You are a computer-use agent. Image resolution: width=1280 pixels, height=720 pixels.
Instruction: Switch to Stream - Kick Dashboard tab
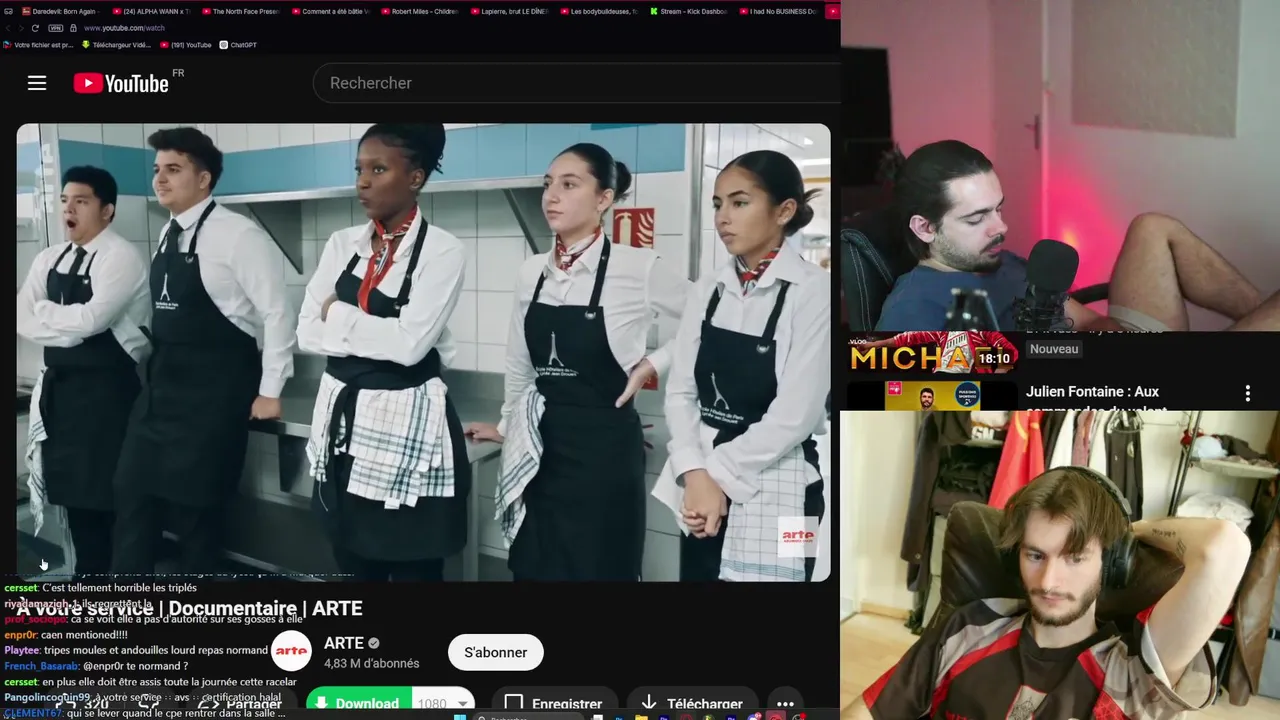(690, 11)
